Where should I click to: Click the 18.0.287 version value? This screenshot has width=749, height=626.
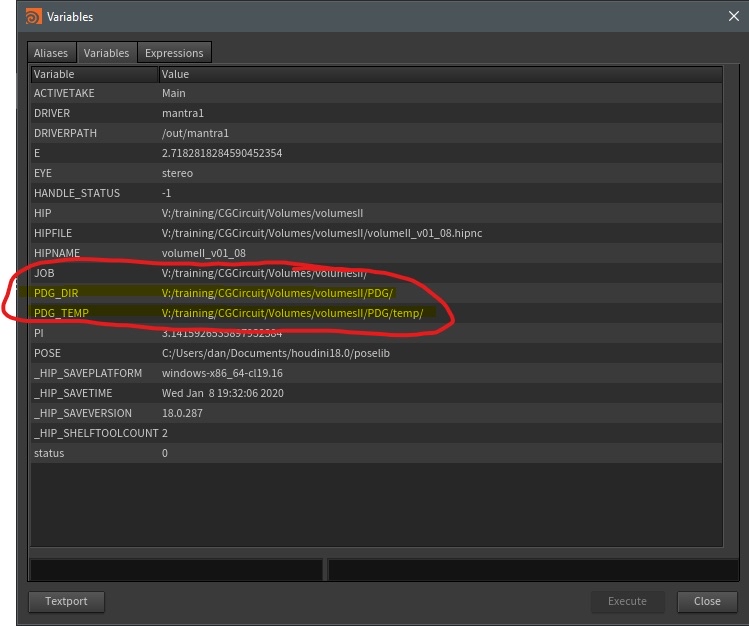tap(182, 414)
